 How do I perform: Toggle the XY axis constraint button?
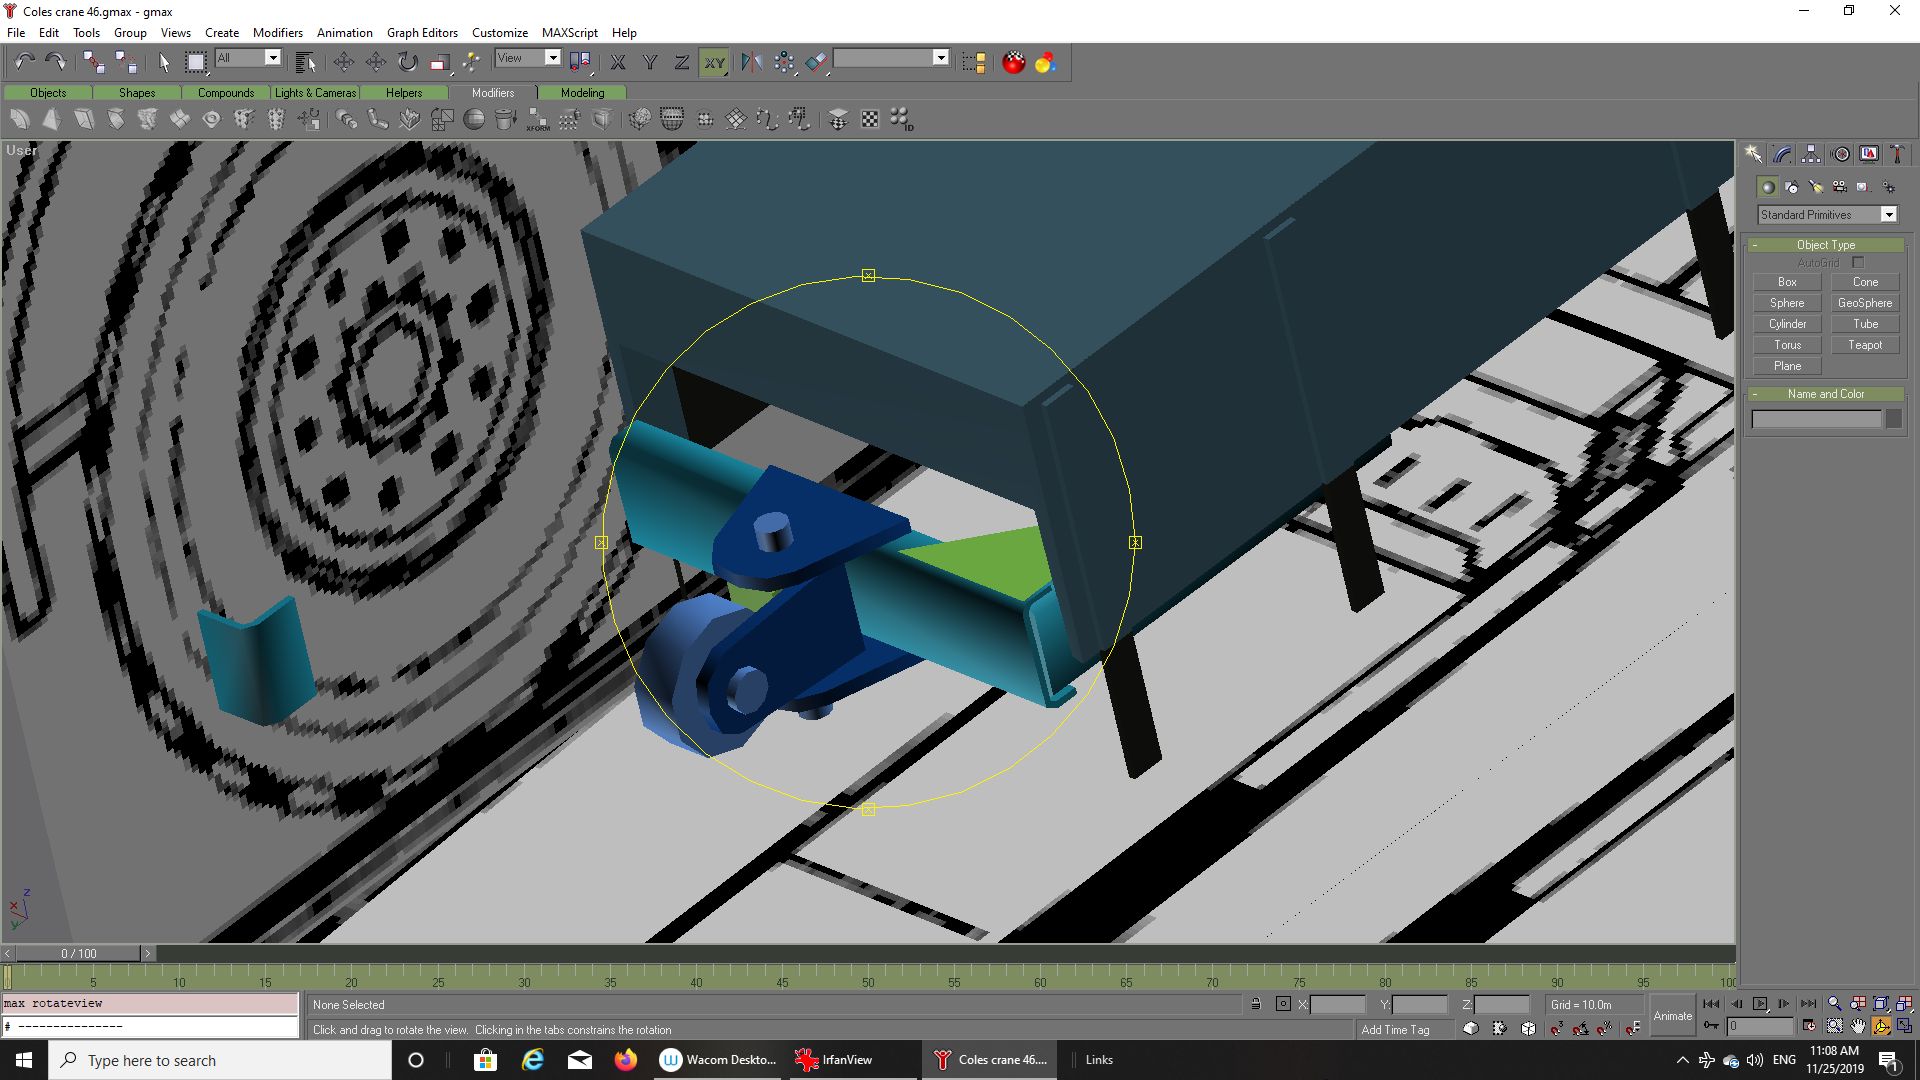click(x=714, y=62)
